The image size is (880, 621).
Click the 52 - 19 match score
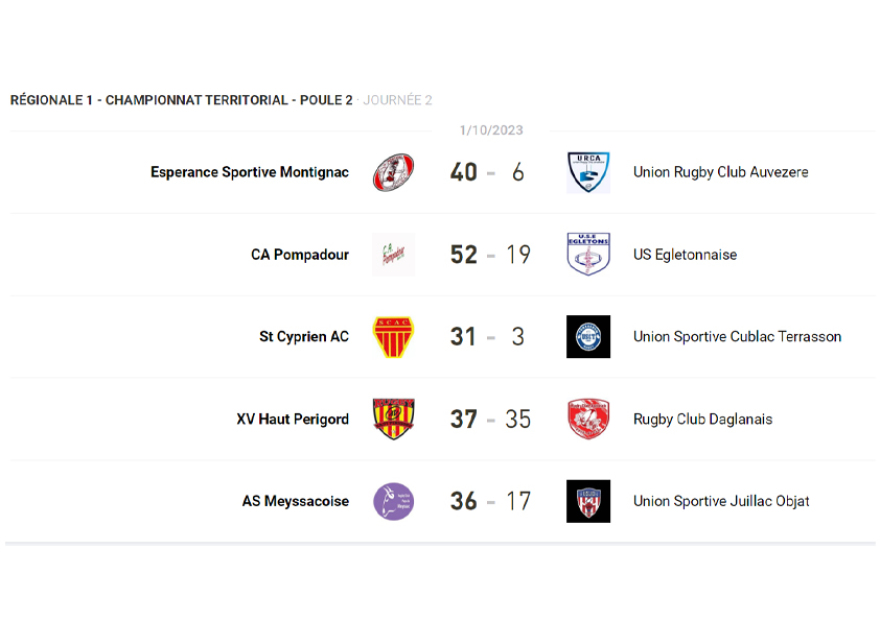[490, 255]
